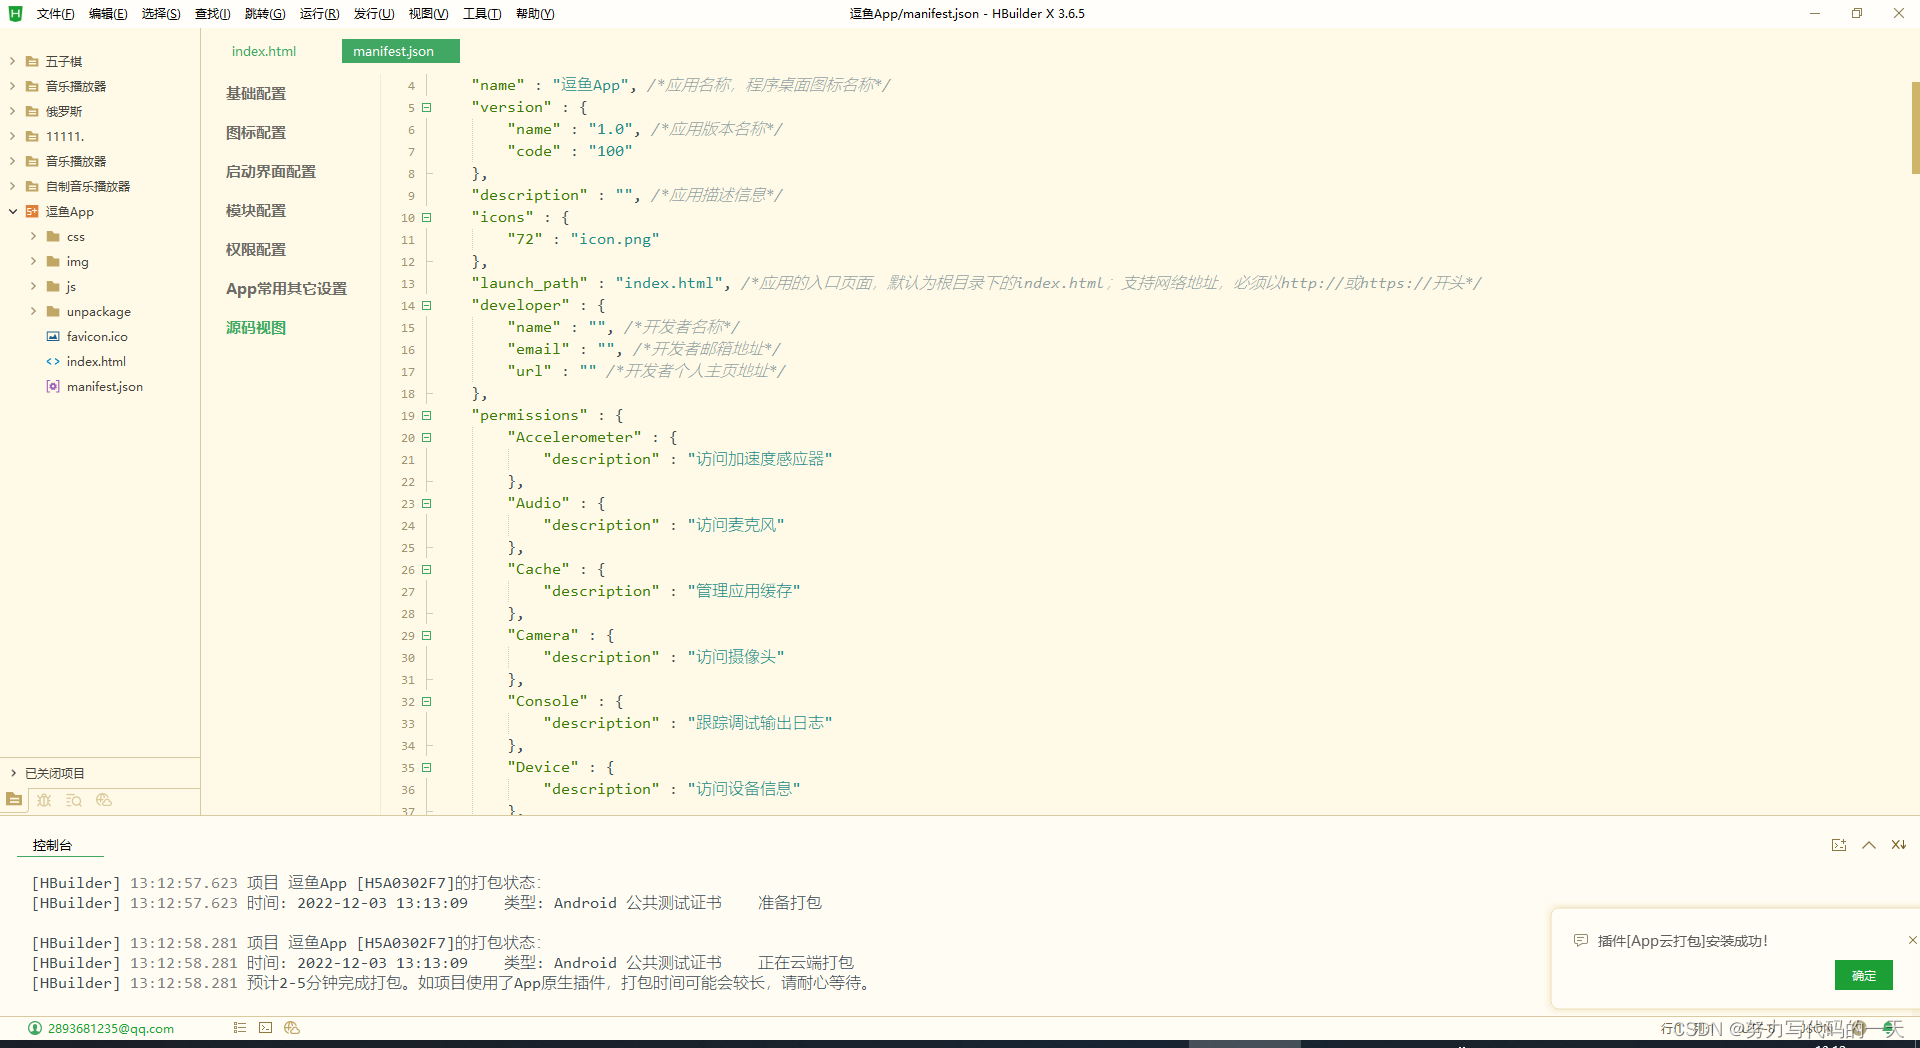Viewport: 1920px width, 1048px height.
Task: Open the project explorer icon in sidebar footer
Action: 14,800
